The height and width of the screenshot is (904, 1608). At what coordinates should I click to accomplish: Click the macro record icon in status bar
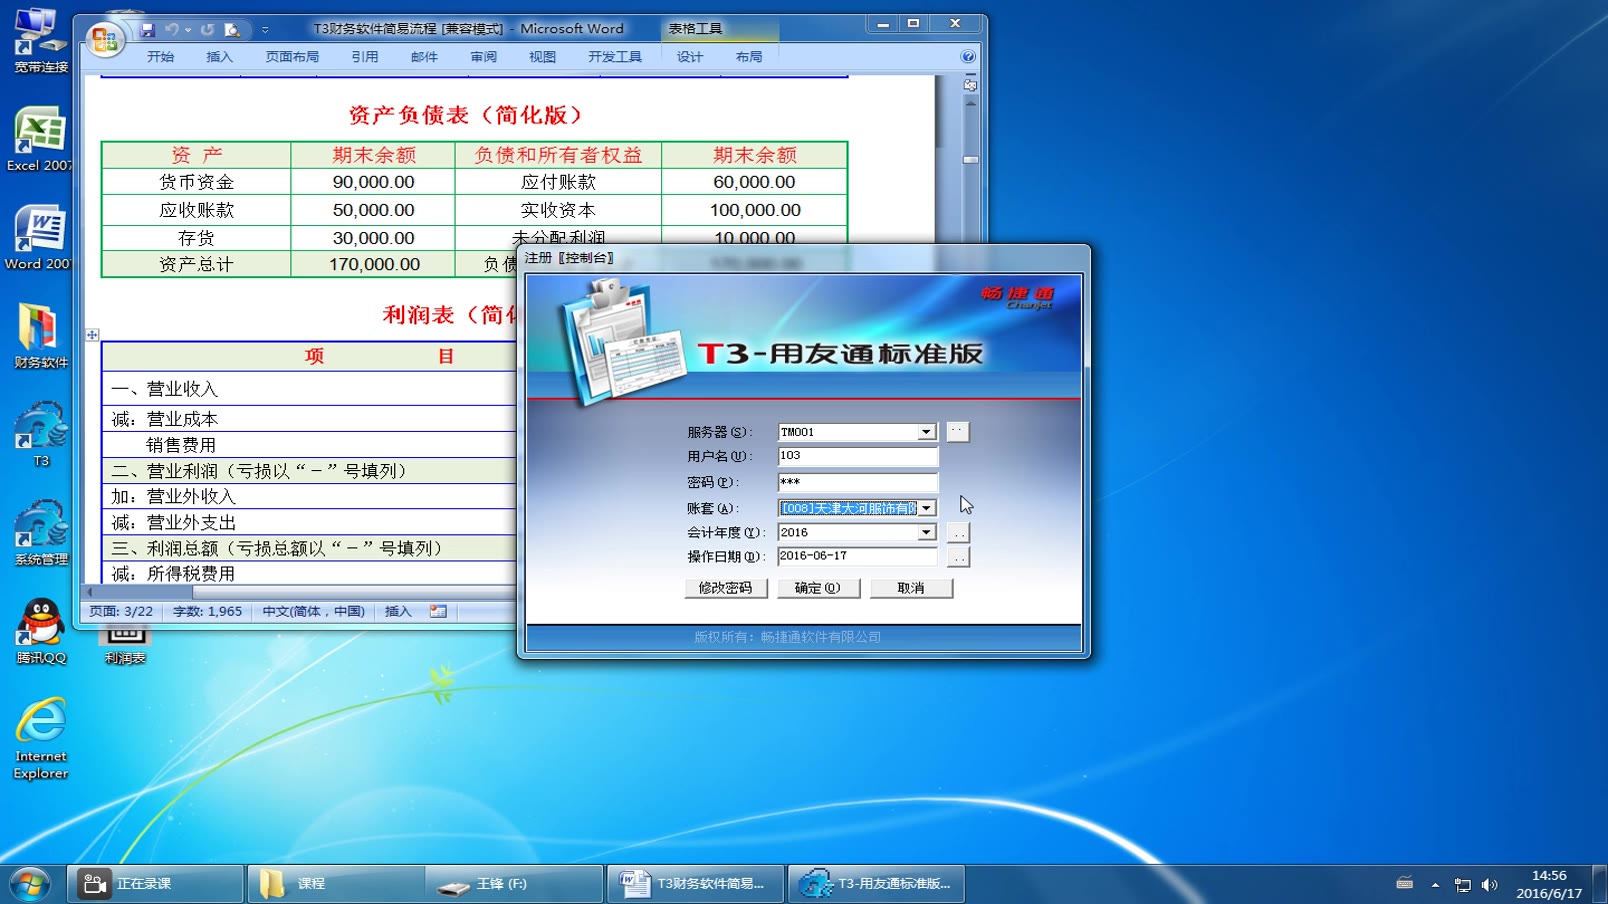click(x=437, y=611)
